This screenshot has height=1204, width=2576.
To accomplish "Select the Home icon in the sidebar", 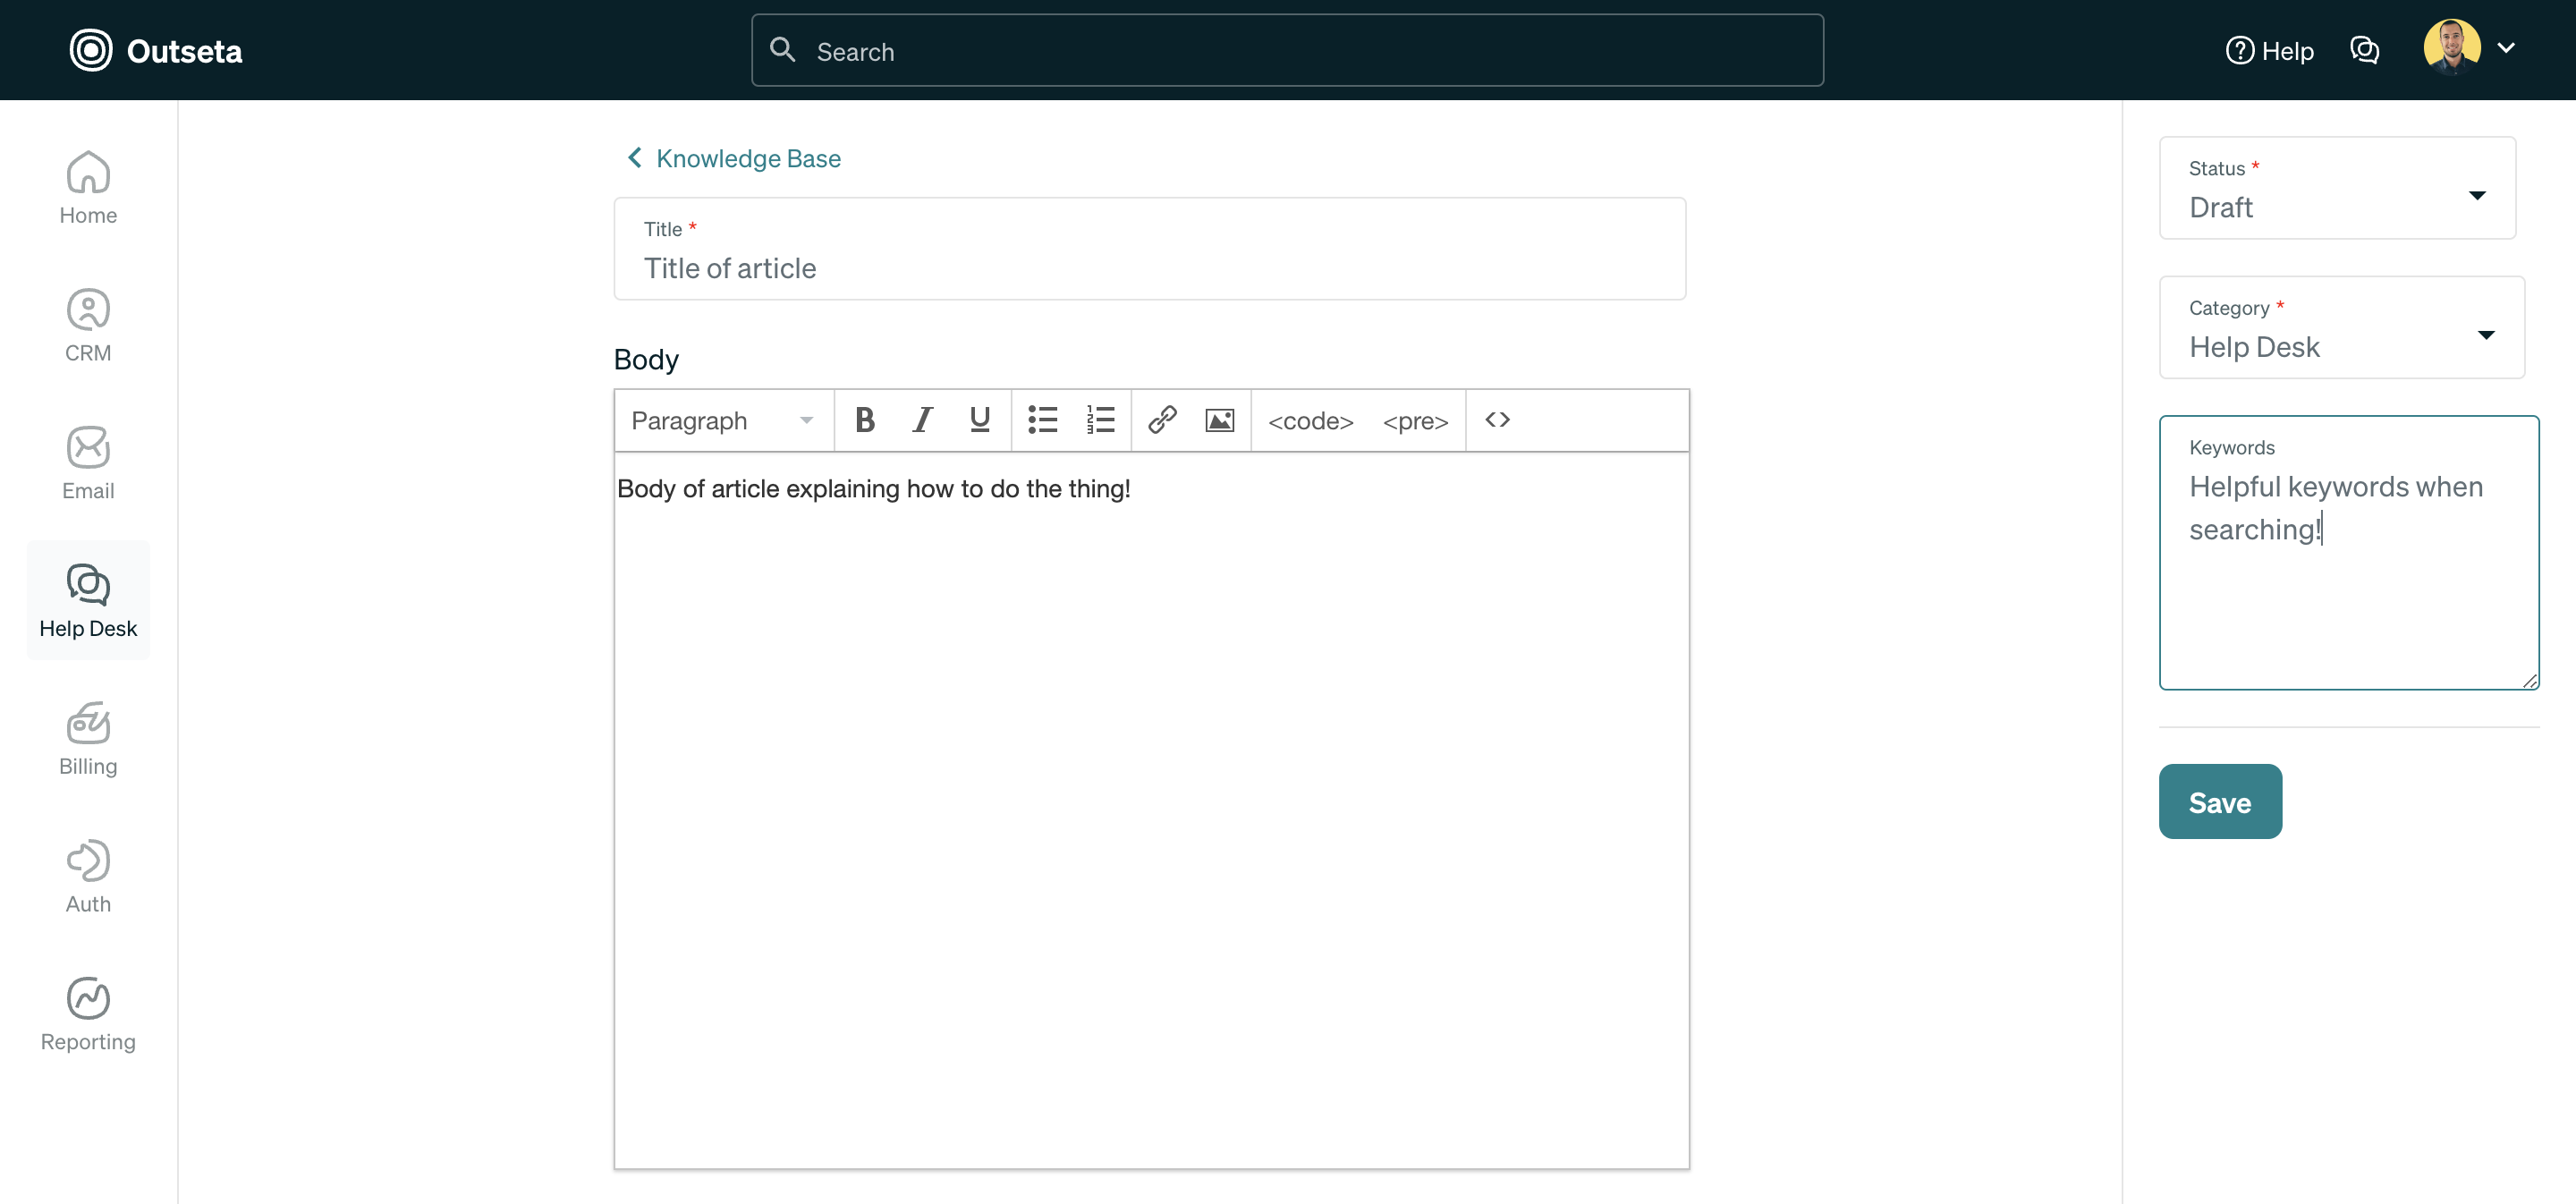I will (88, 186).
